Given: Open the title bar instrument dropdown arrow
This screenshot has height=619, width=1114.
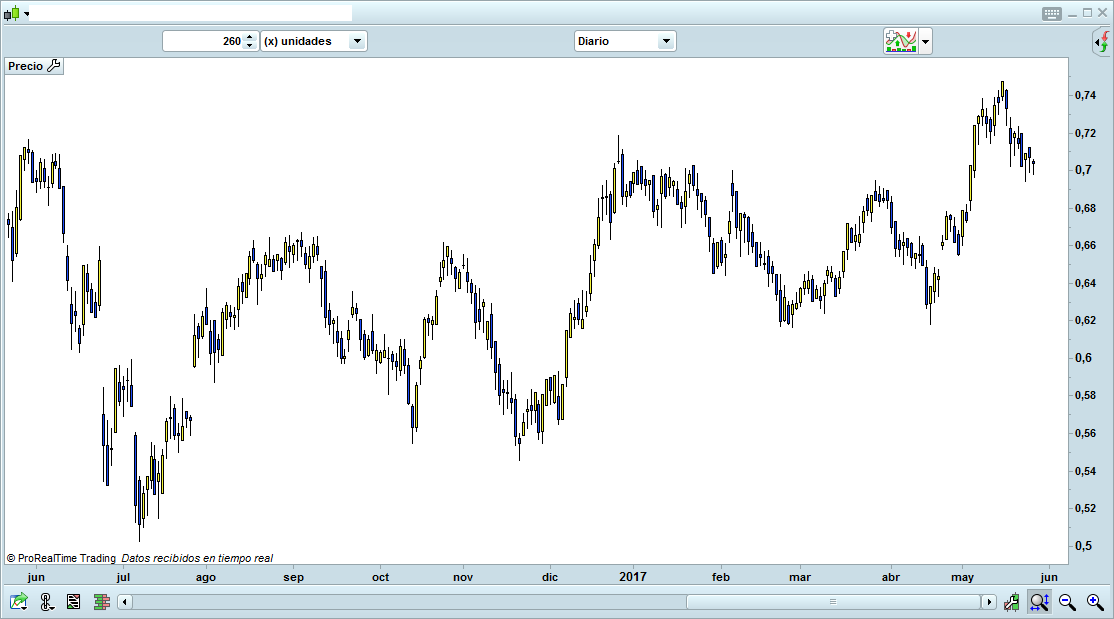Looking at the screenshot, I should coord(27,13).
